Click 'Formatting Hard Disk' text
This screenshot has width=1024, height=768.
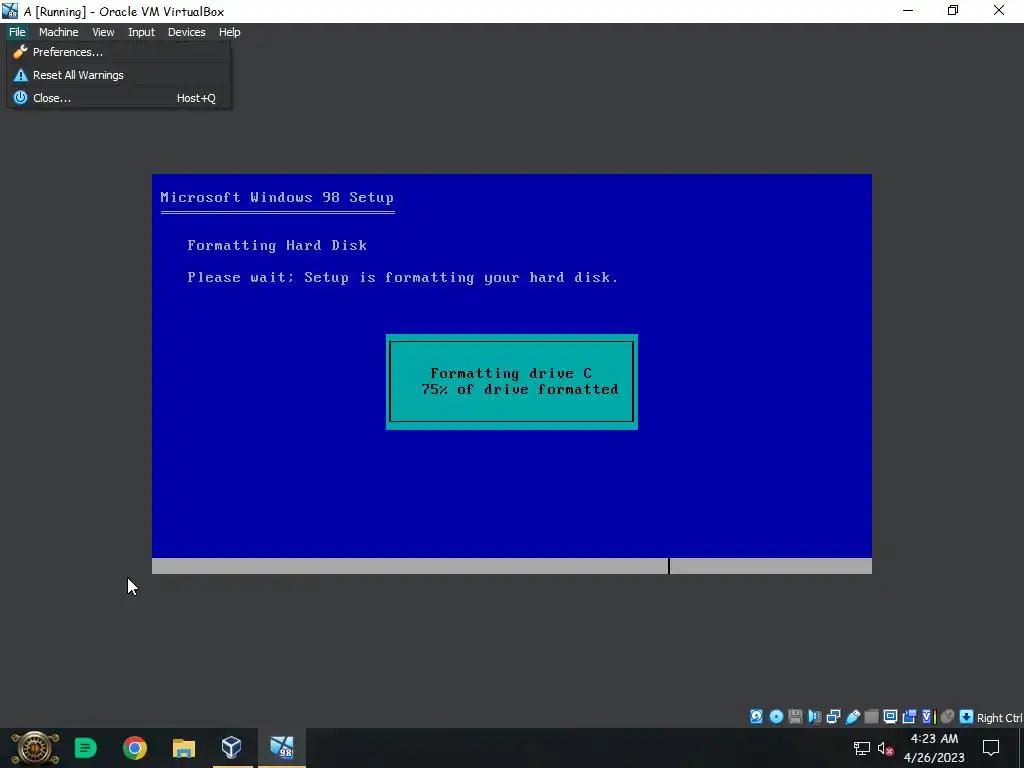277,246
